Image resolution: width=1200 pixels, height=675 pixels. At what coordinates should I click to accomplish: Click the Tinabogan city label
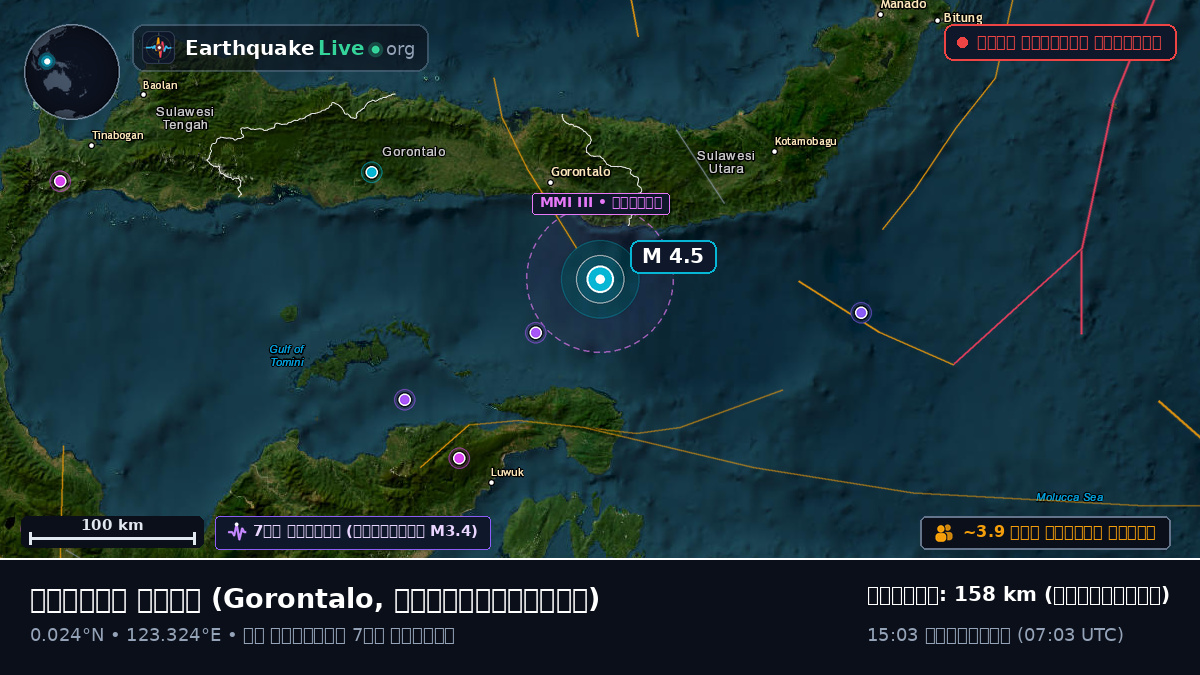[x=116, y=136]
